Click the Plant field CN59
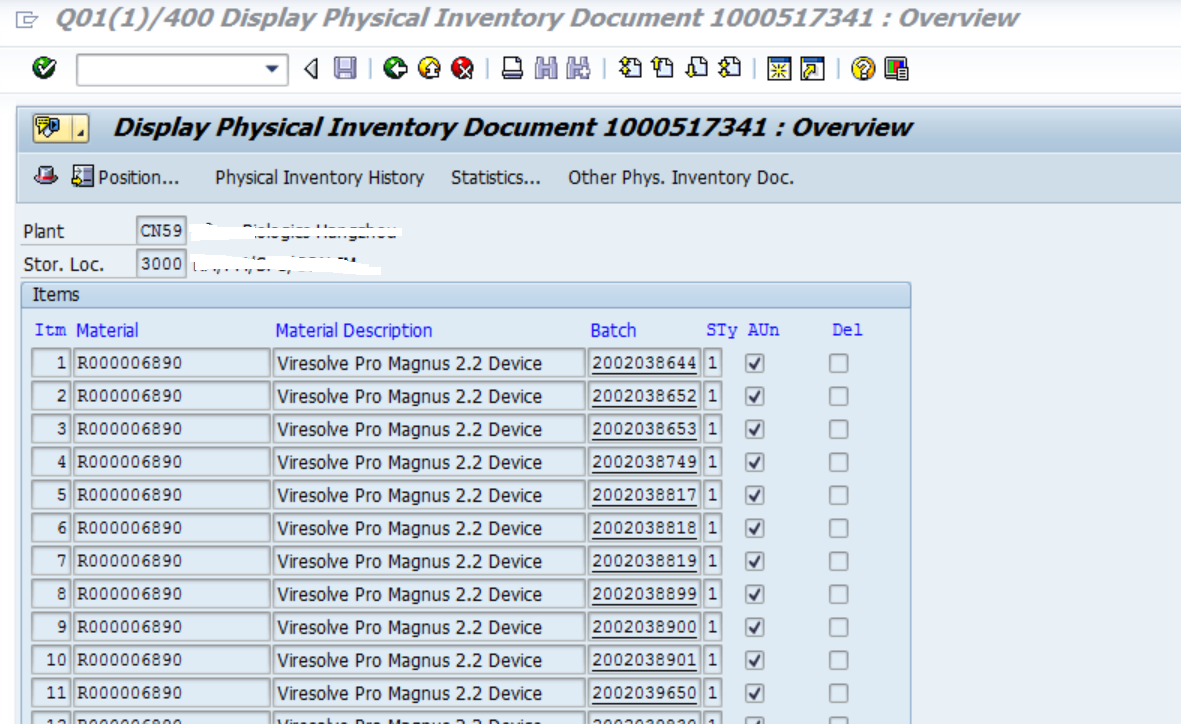Viewport: 1181px width, 724px height. (x=161, y=231)
